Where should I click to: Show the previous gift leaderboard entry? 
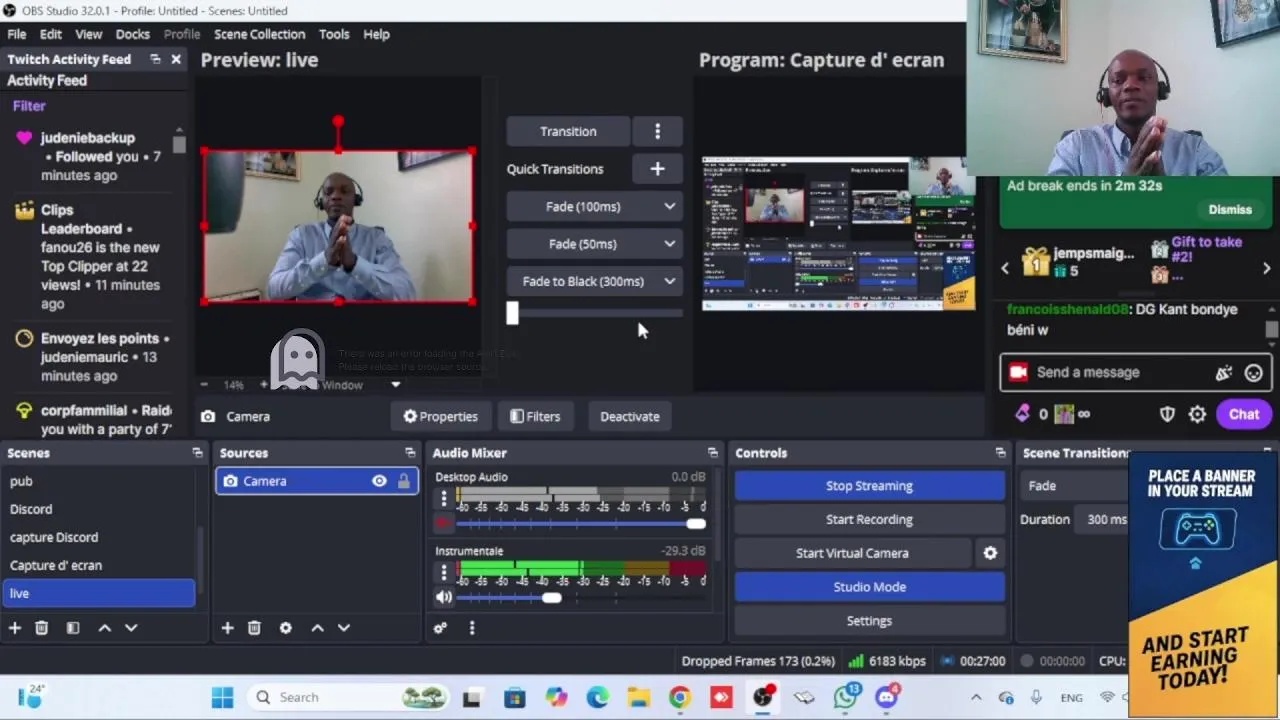(1006, 268)
